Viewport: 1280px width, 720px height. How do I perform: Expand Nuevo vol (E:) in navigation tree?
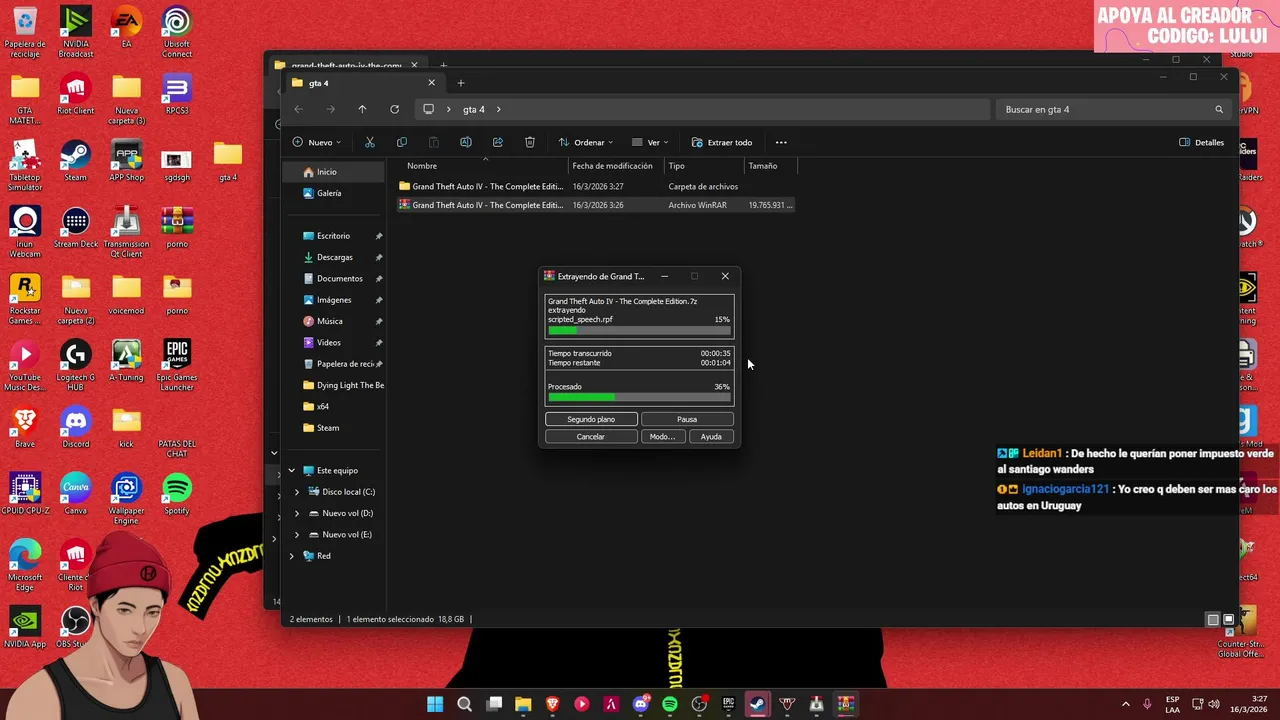click(296, 535)
